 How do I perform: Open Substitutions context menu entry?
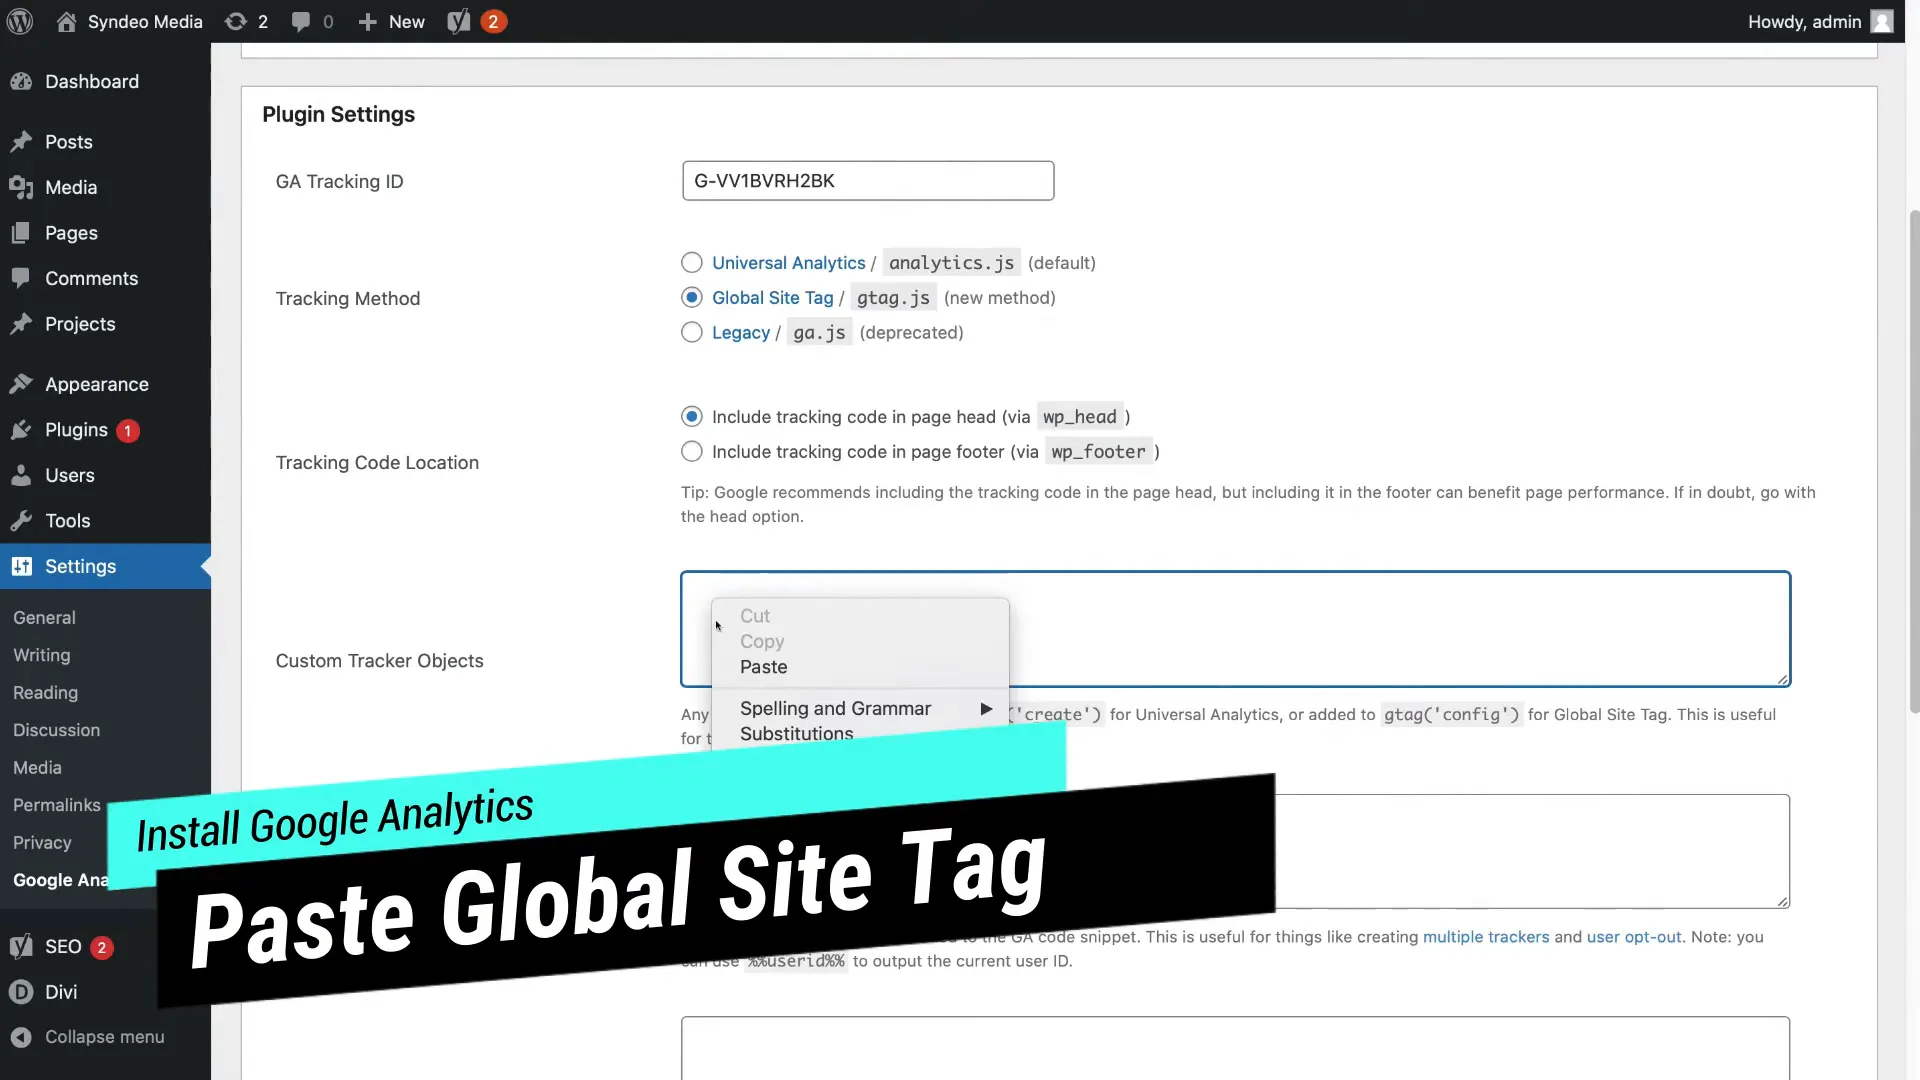pyautogui.click(x=796, y=733)
